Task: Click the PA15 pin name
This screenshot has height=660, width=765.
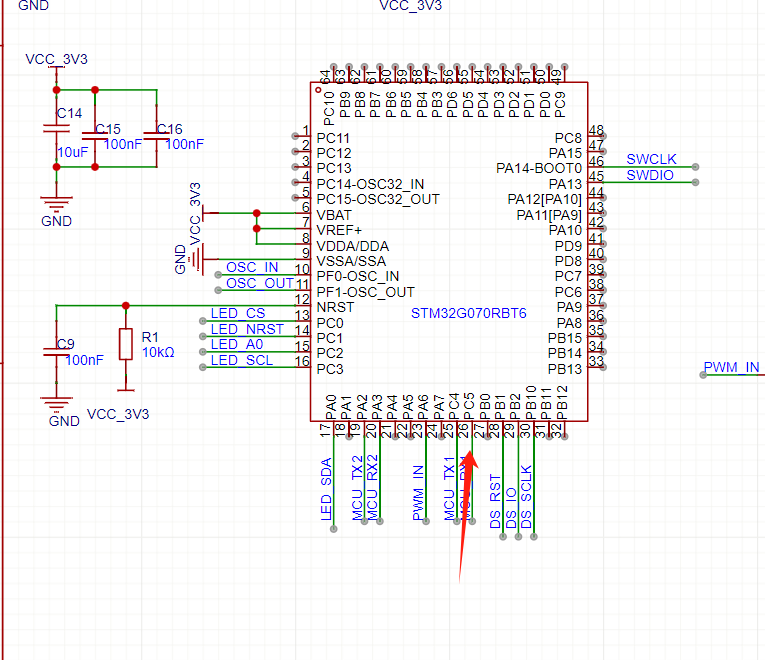Action: (x=565, y=153)
